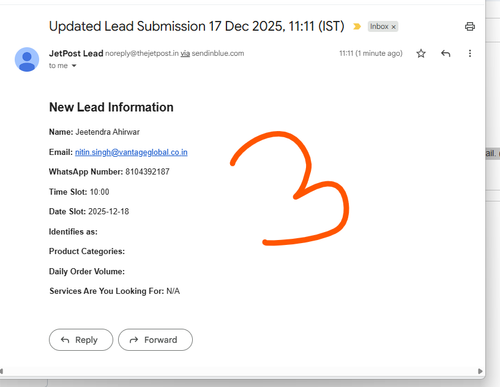Click Date Slot value 2025-12-18
Viewport: 500px width, 387px height.
tap(108, 212)
